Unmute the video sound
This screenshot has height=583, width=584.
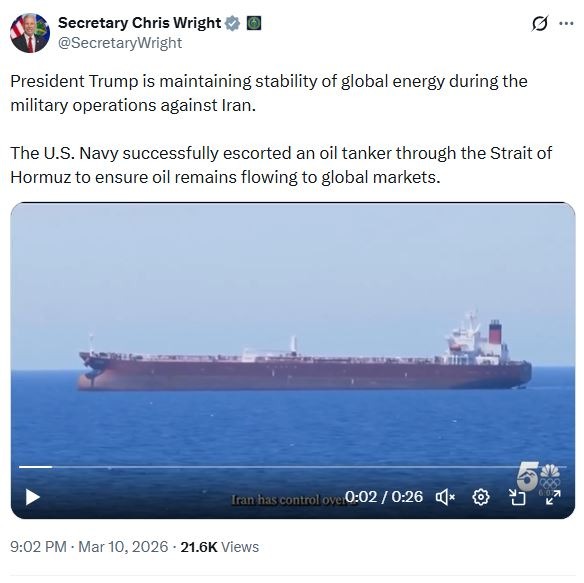[445, 497]
